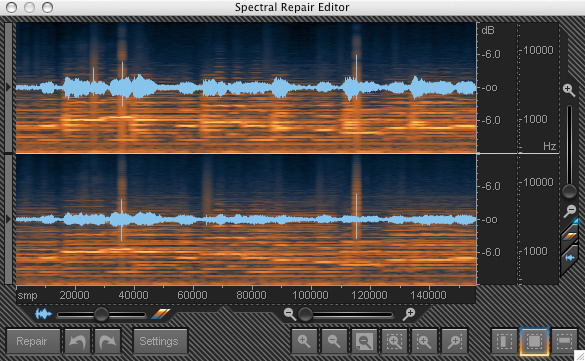The height and width of the screenshot is (361, 585).
Task: Zoom out with the bottom magnifier-minus button
Action: coord(334,341)
